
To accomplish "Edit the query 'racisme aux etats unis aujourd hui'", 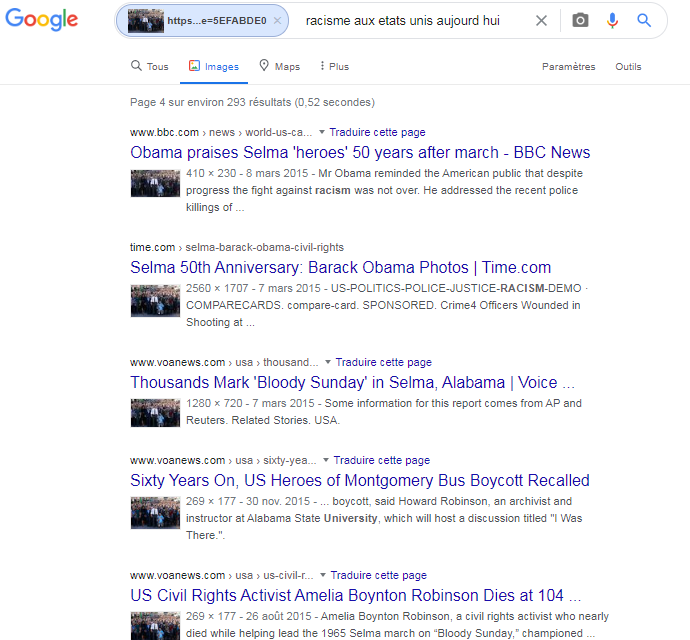I will click(x=403, y=21).
